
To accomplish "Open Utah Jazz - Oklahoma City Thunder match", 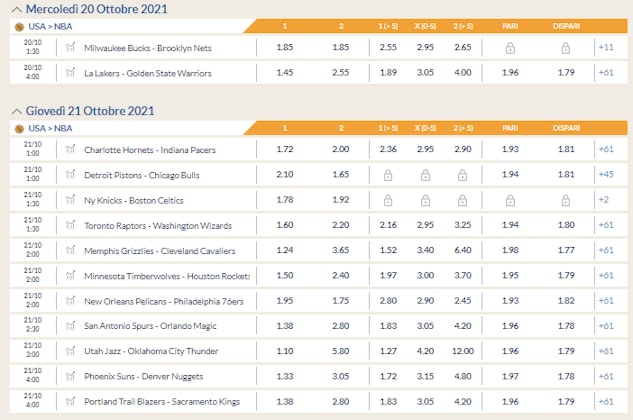I will (151, 351).
